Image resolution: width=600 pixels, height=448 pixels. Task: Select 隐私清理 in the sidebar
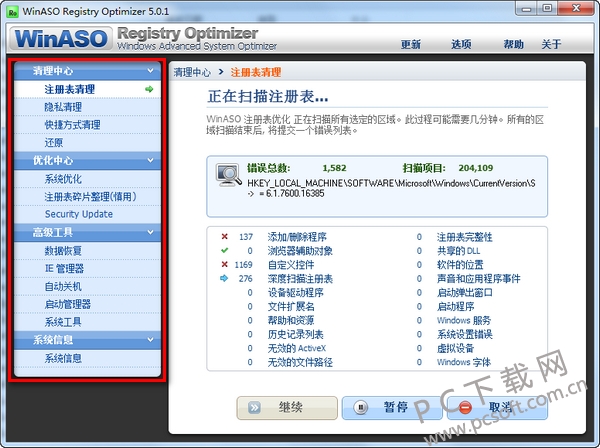pos(87,107)
